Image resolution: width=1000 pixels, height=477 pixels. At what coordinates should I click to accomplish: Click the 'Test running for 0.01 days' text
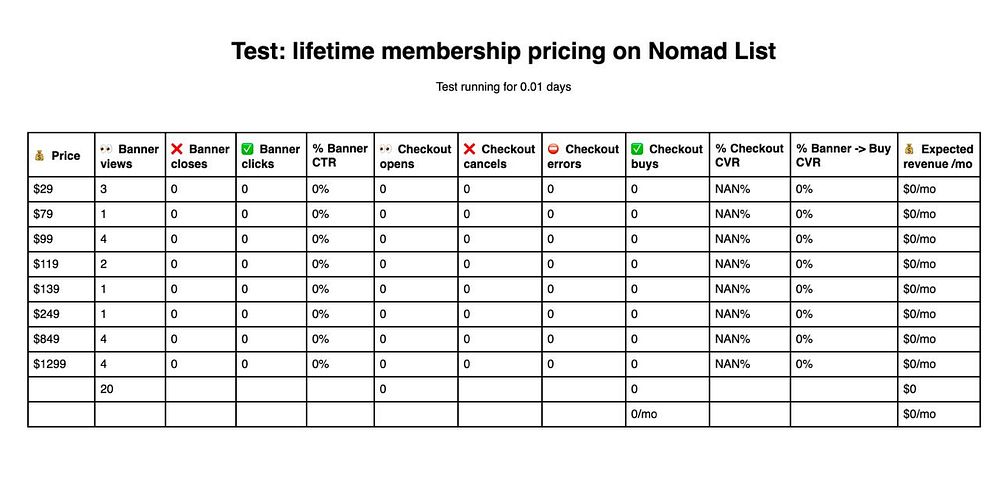tap(503, 87)
